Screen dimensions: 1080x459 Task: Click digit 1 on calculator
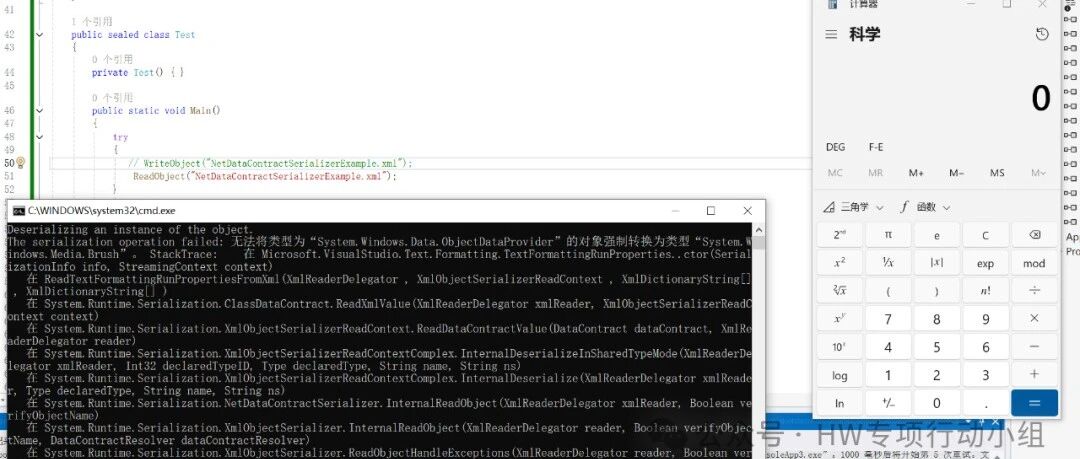[x=888, y=376]
